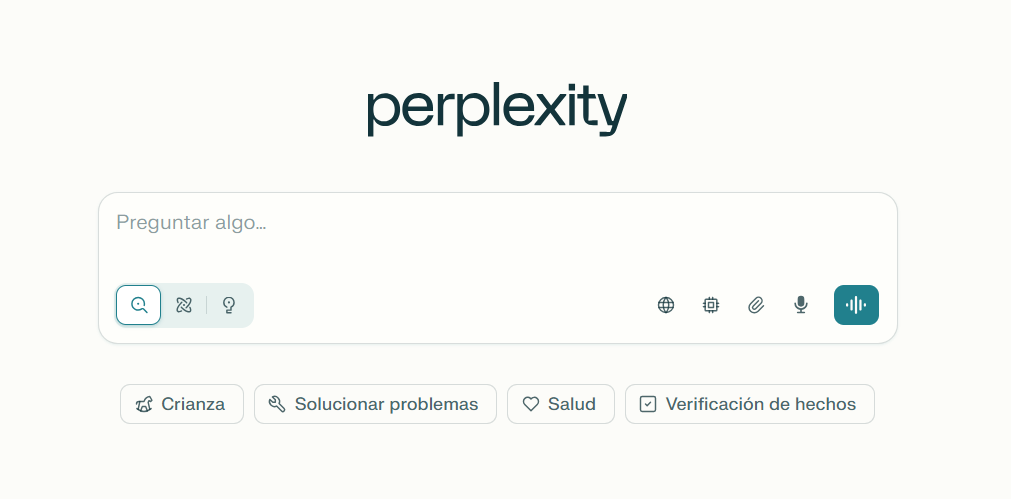Image resolution: width=1011 pixels, height=499 pixels.
Task: Open the chip model selector
Action: tap(711, 305)
